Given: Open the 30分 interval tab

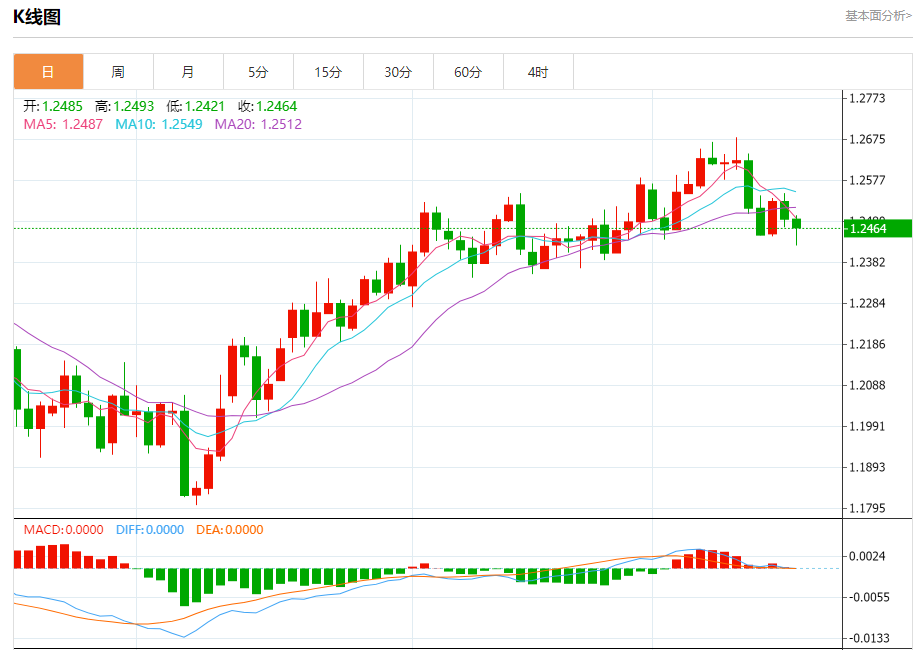Looking at the screenshot, I should coord(399,72).
